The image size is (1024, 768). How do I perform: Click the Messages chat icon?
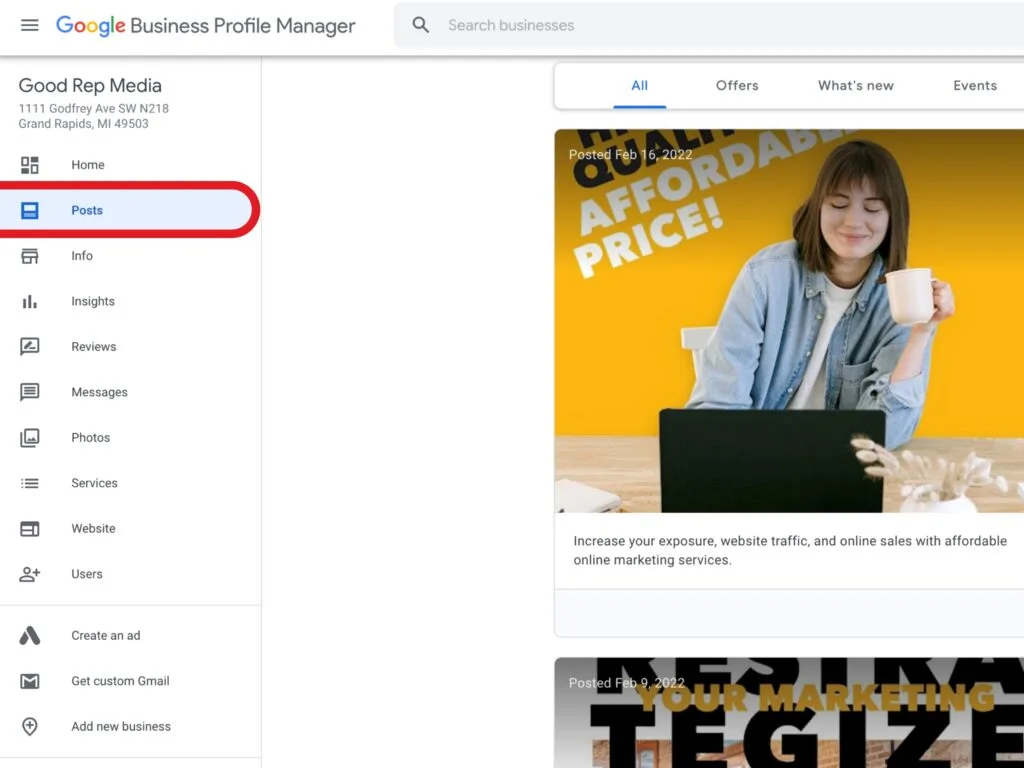29,392
